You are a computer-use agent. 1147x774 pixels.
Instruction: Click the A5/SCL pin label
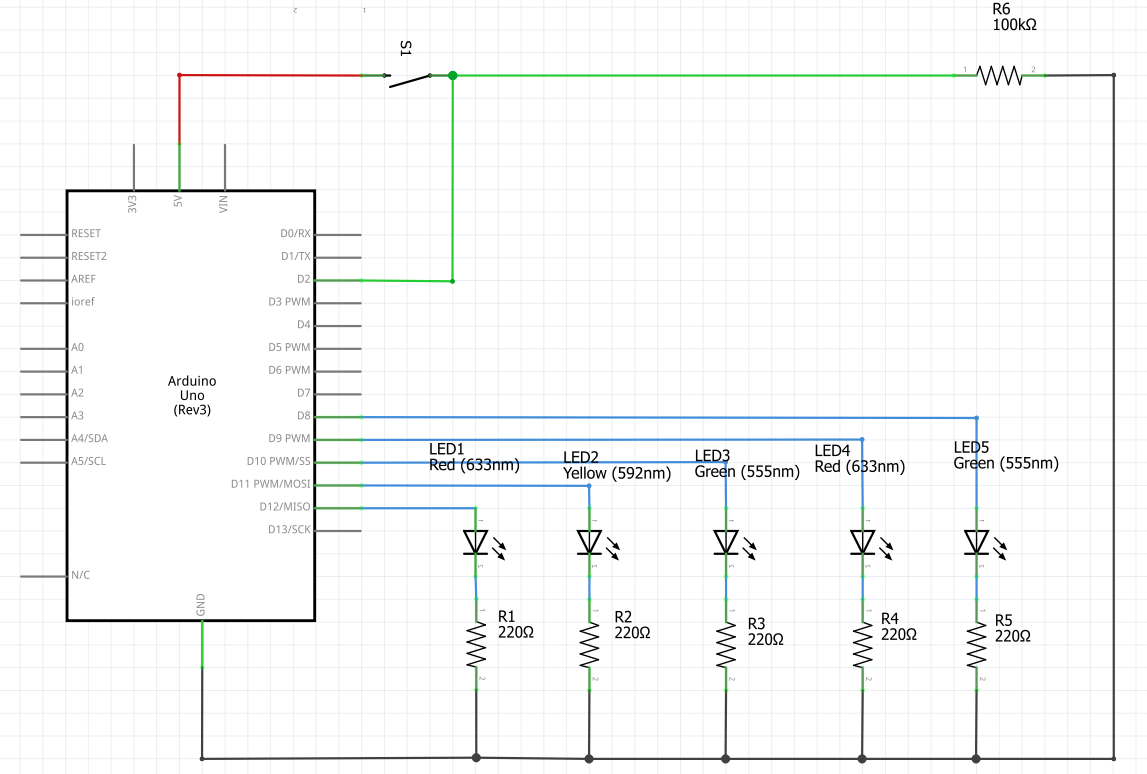pos(89,461)
